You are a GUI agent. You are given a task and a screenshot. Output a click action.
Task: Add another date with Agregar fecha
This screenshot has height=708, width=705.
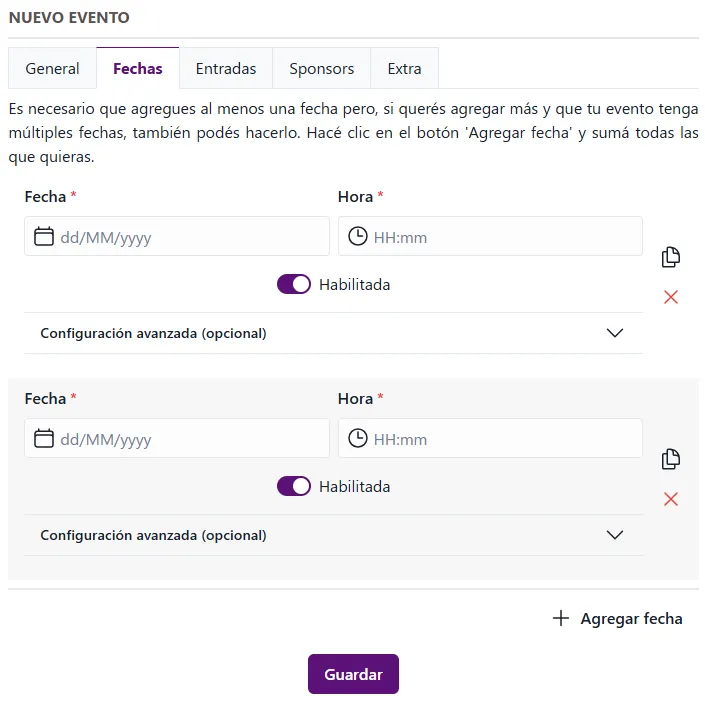pos(617,618)
